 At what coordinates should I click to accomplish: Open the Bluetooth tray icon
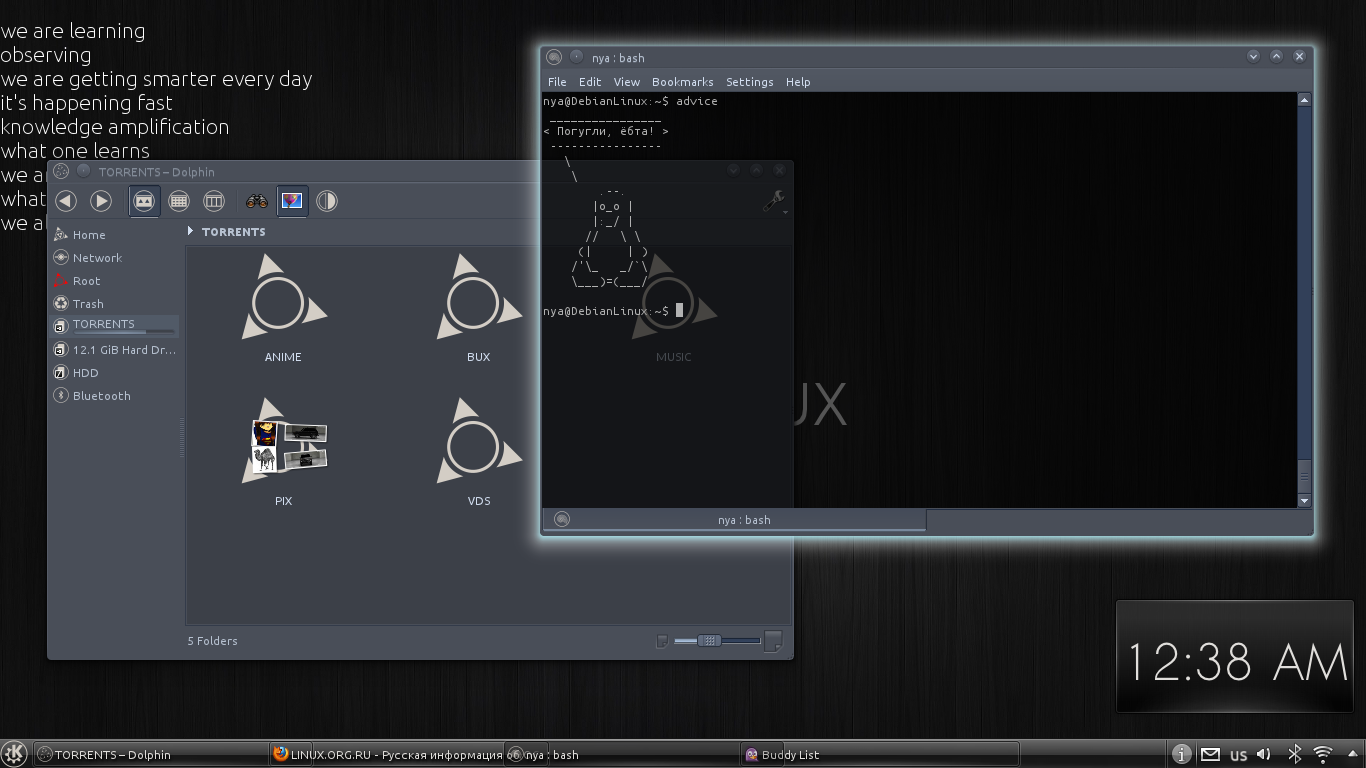[1294, 754]
